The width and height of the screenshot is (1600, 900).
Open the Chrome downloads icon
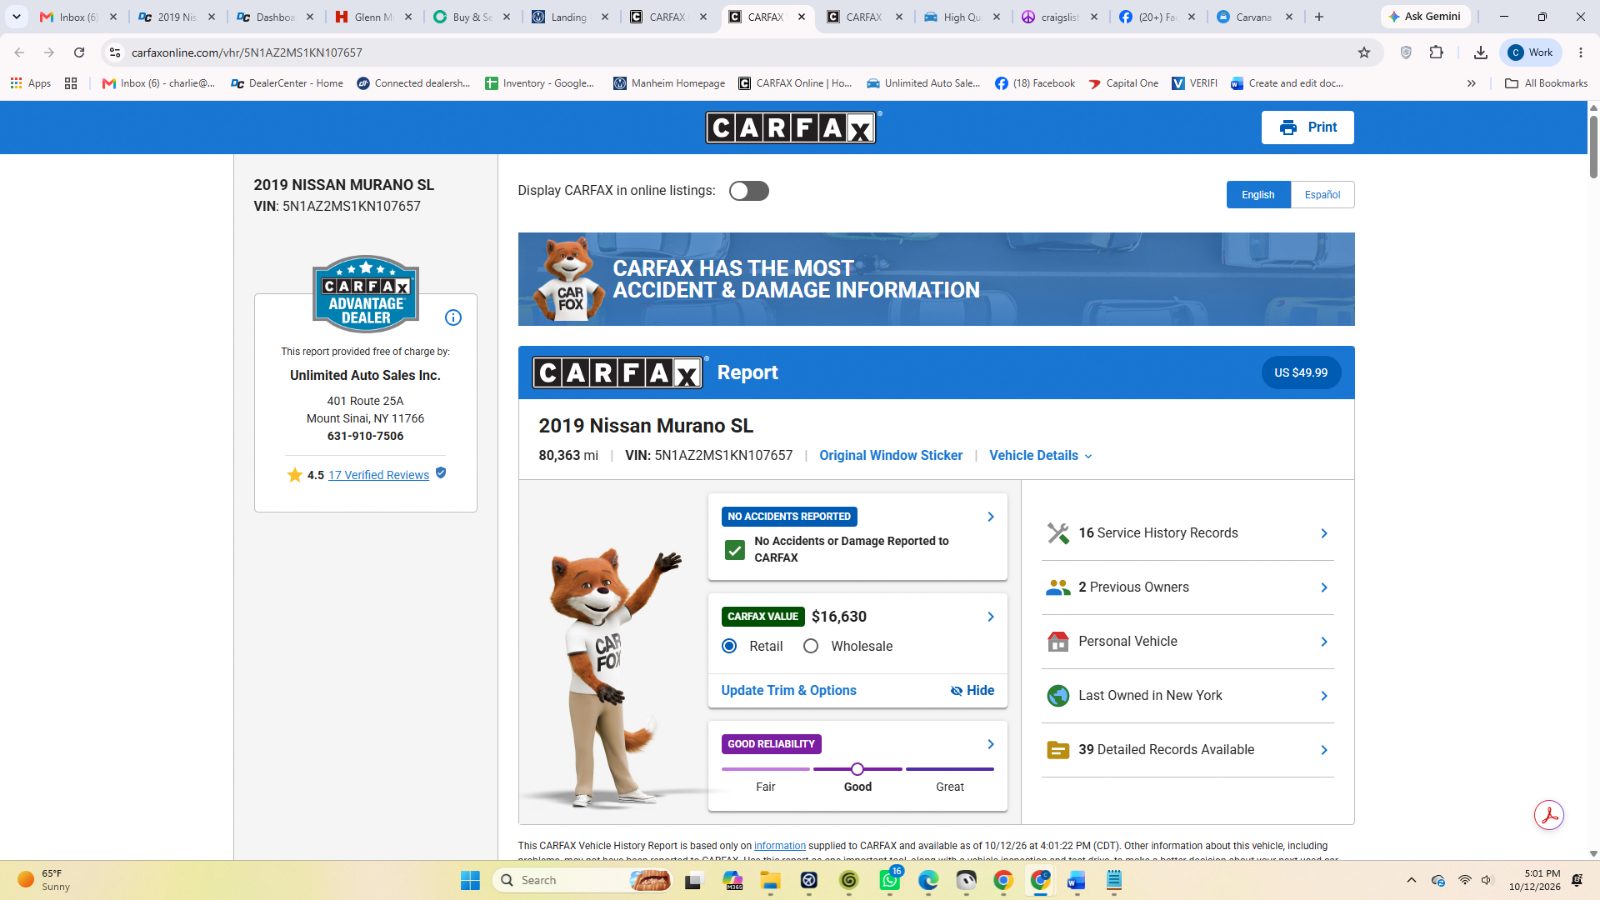click(x=1481, y=52)
